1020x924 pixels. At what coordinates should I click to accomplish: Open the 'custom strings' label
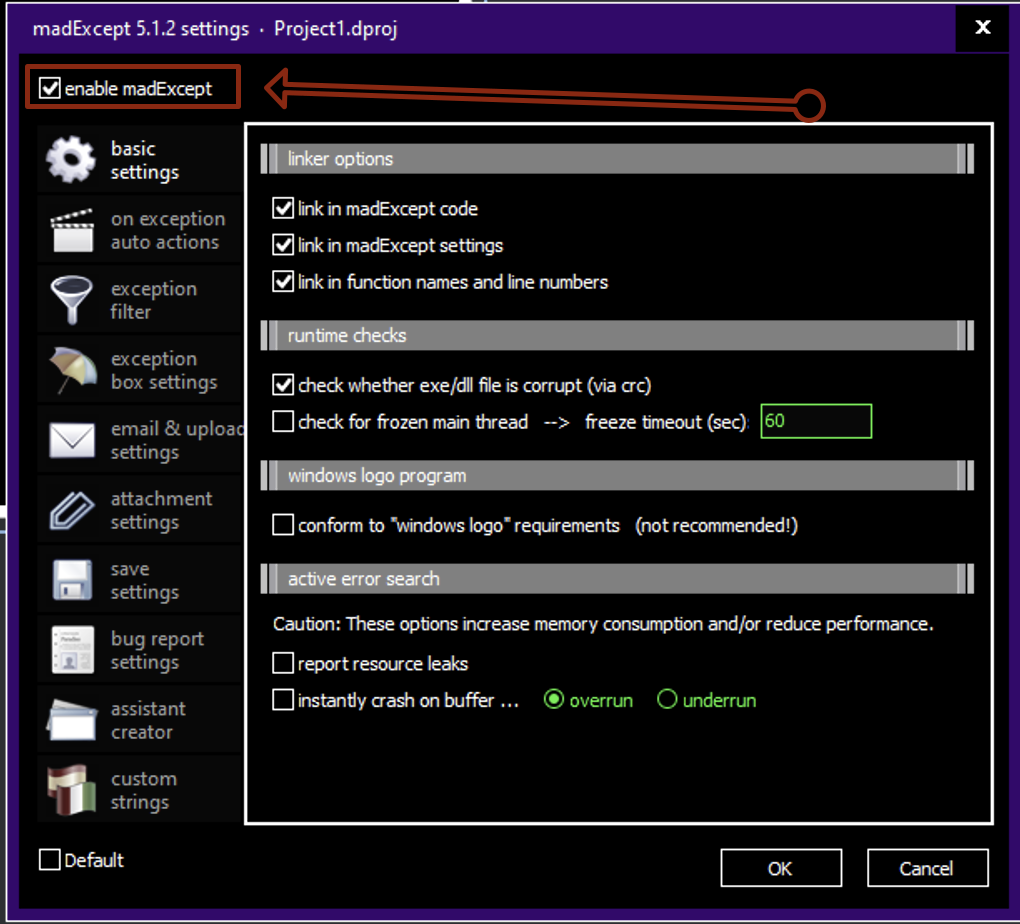[x=144, y=791]
